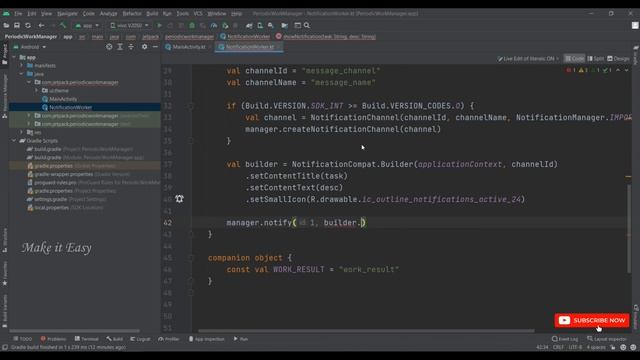
Task: Open Live Edit of literals dropdown
Action: click(528, 59)
